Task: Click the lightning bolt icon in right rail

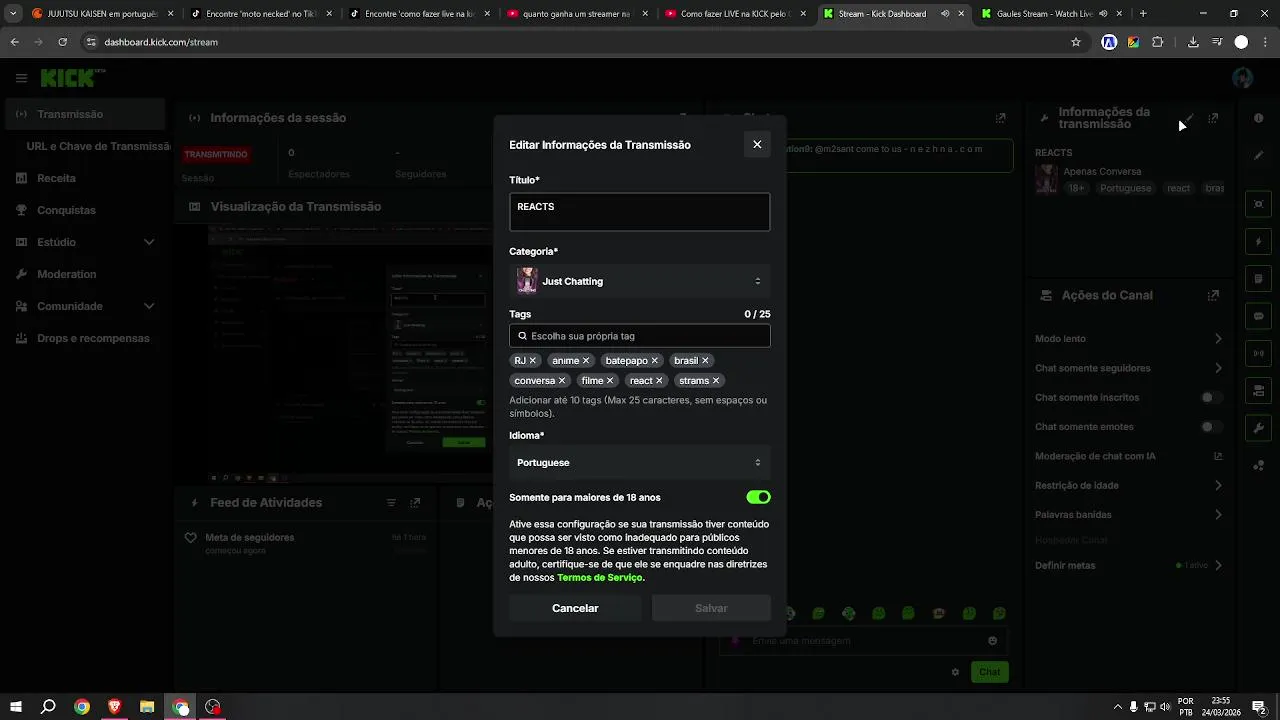Action: (x=1258, y=242)
